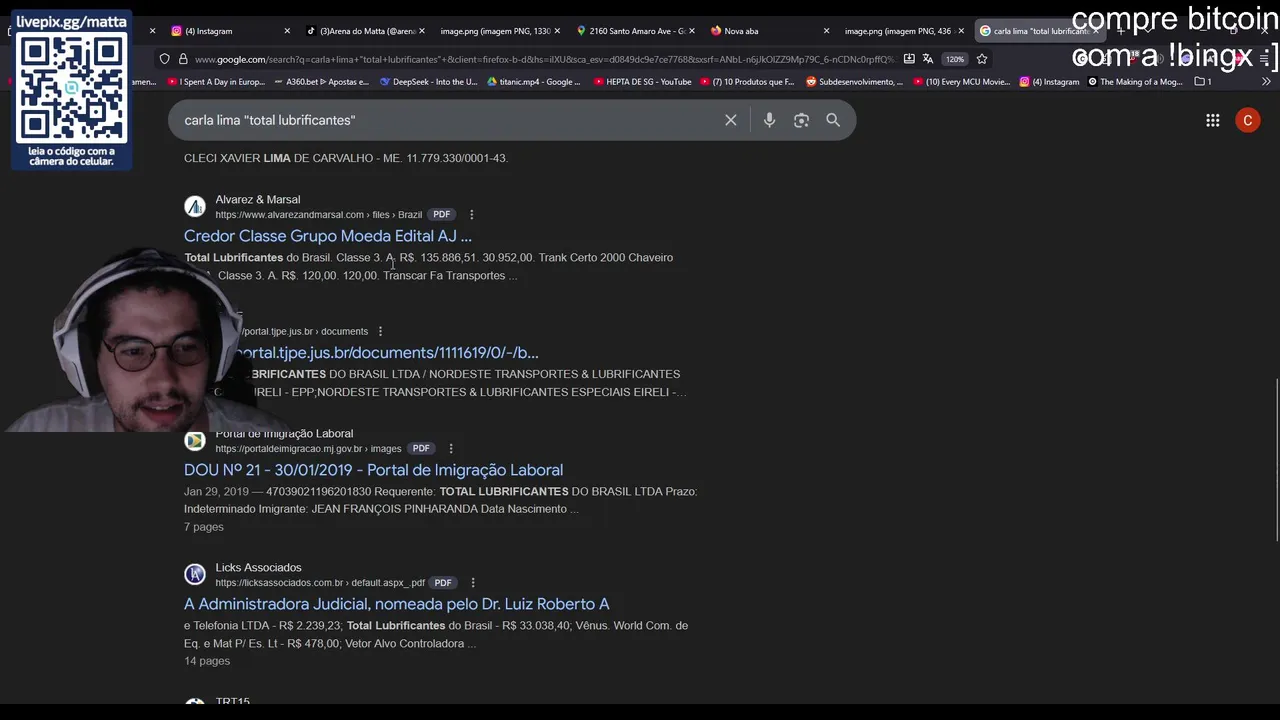This screenshot has width=1280, height=720.
Task: Open options for Alvarez & Marsal result
Action: 472,214
